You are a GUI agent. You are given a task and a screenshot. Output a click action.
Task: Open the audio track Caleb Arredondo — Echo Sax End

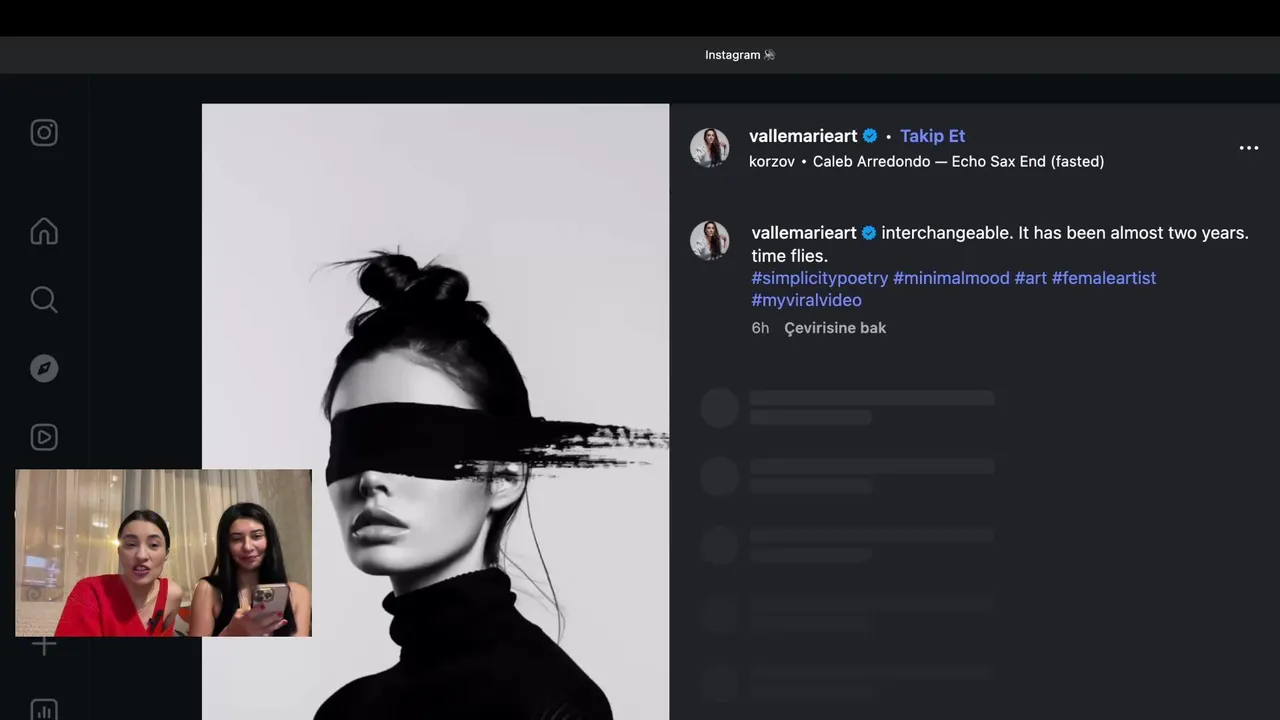click(958, 161)
